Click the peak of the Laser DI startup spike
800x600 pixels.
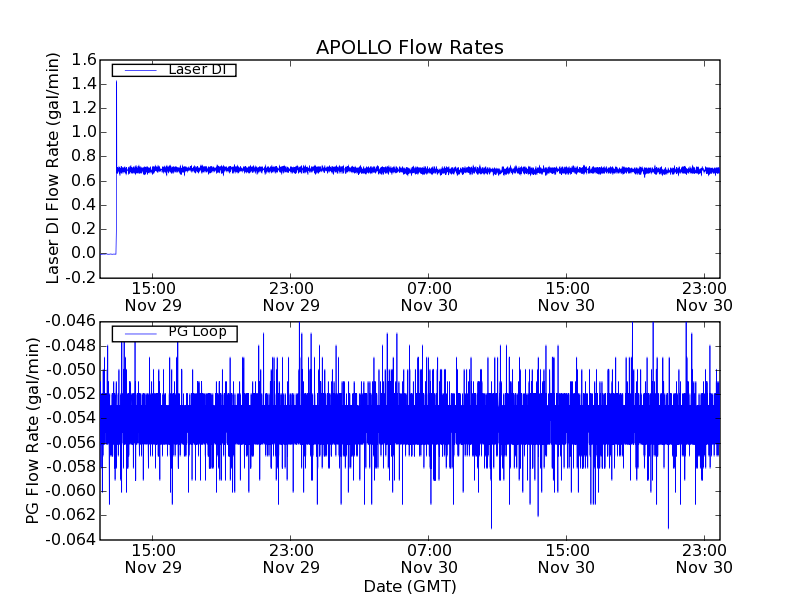(116, 82)
